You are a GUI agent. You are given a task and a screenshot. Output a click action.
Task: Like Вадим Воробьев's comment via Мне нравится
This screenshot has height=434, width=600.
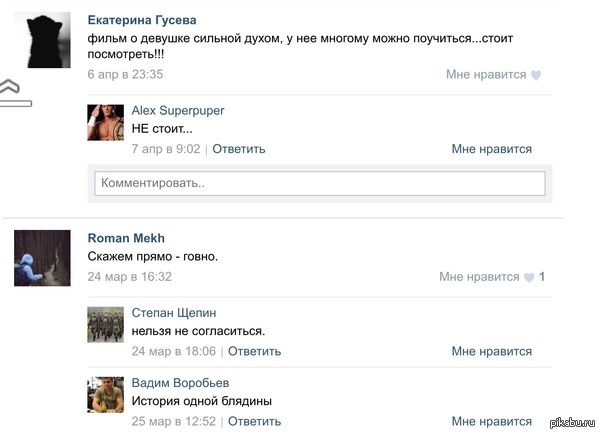491,421
